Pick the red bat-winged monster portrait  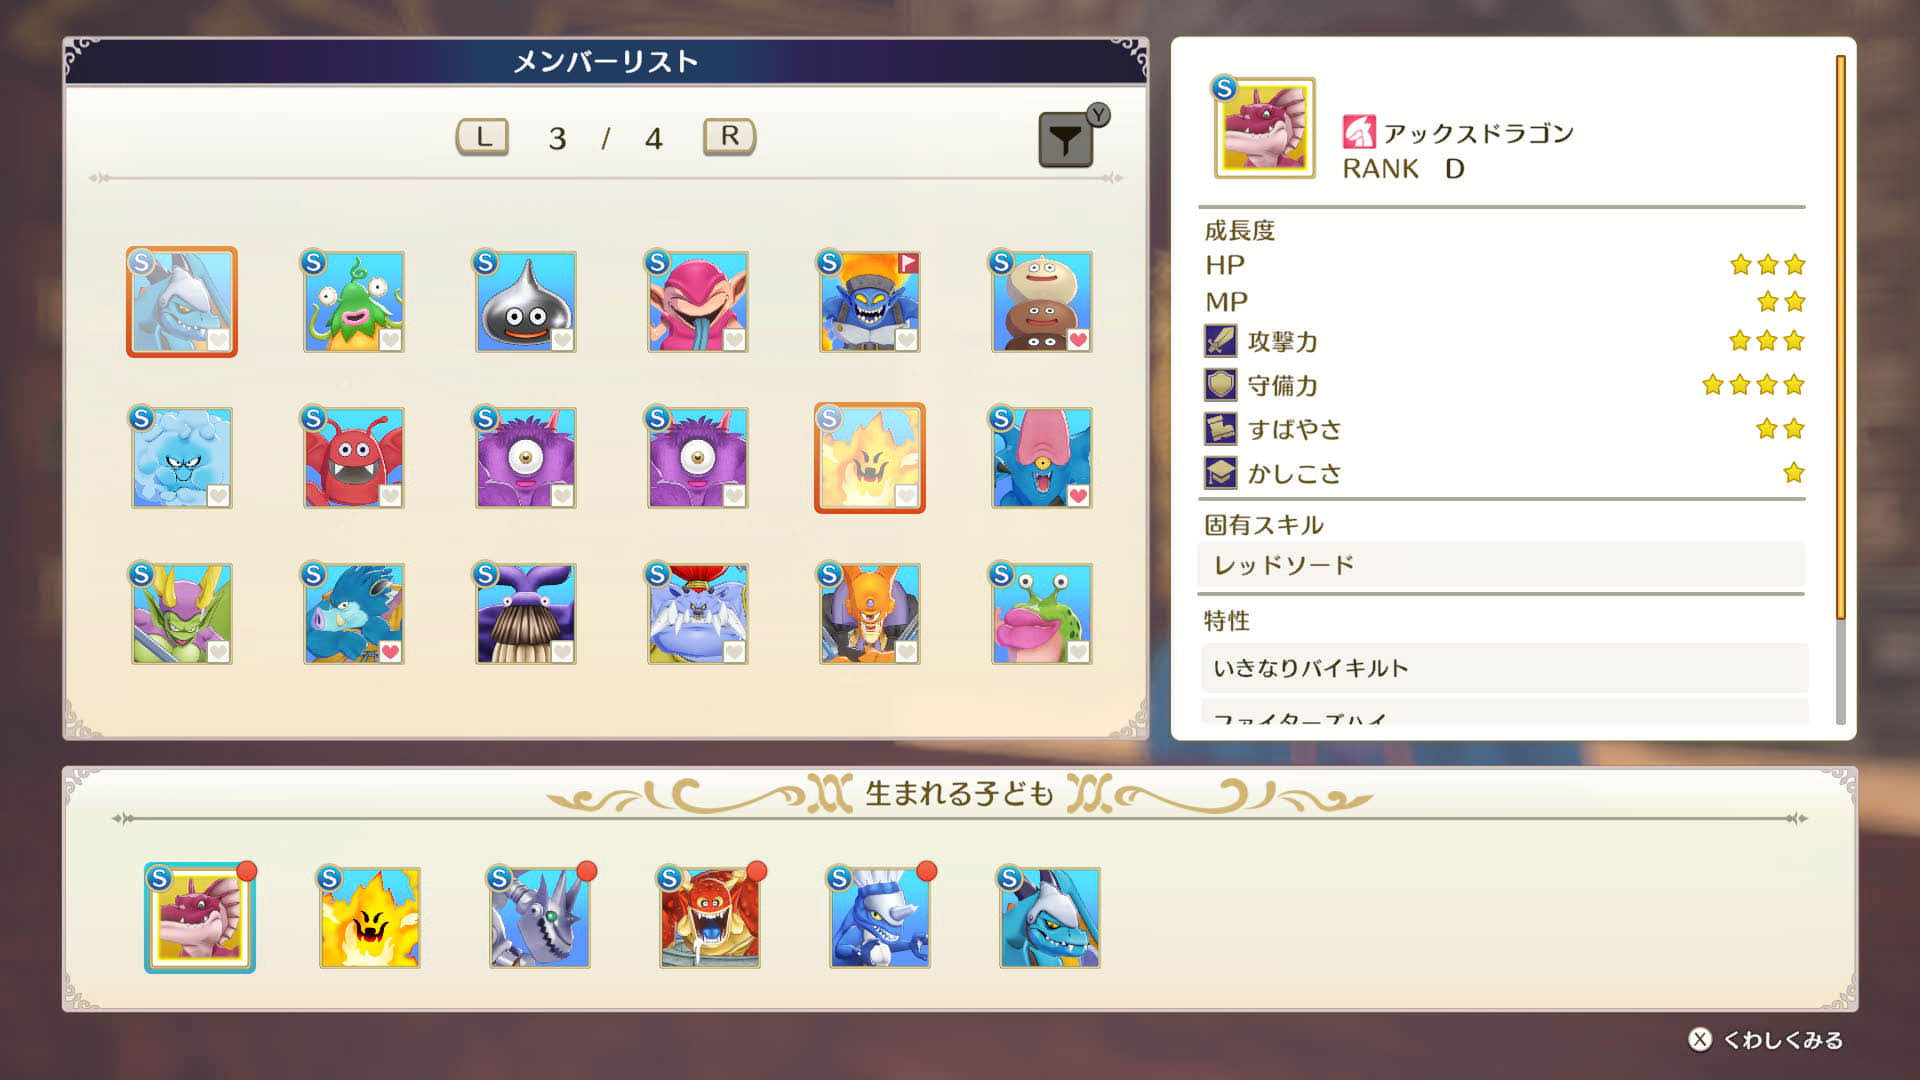click(x=354, y=458)
